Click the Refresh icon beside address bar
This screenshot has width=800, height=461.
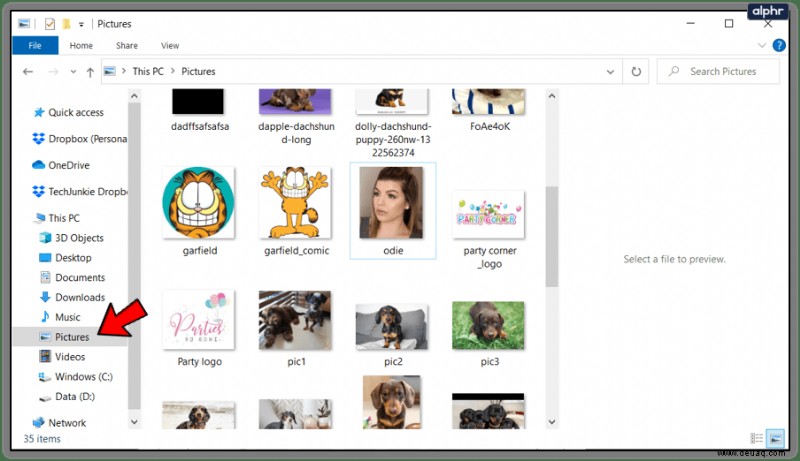pyautogui.click(x=636, y=71)
